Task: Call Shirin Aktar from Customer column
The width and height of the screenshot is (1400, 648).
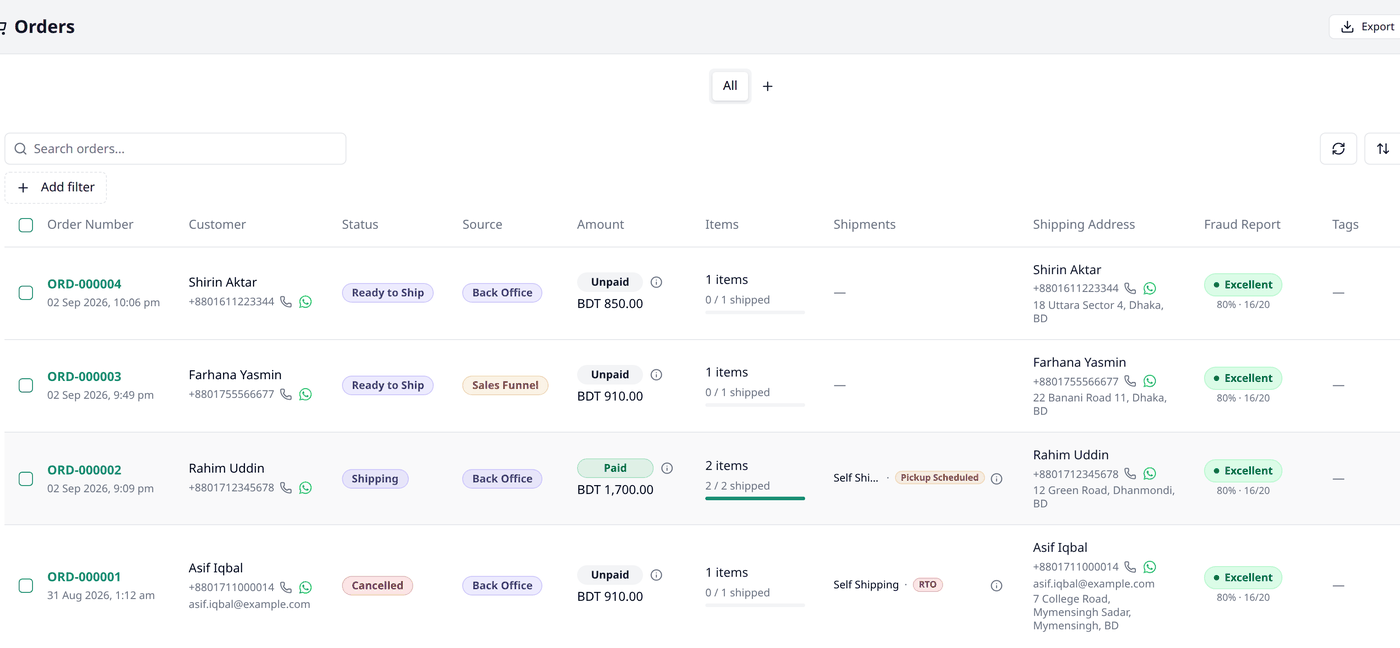Action: 286,302
